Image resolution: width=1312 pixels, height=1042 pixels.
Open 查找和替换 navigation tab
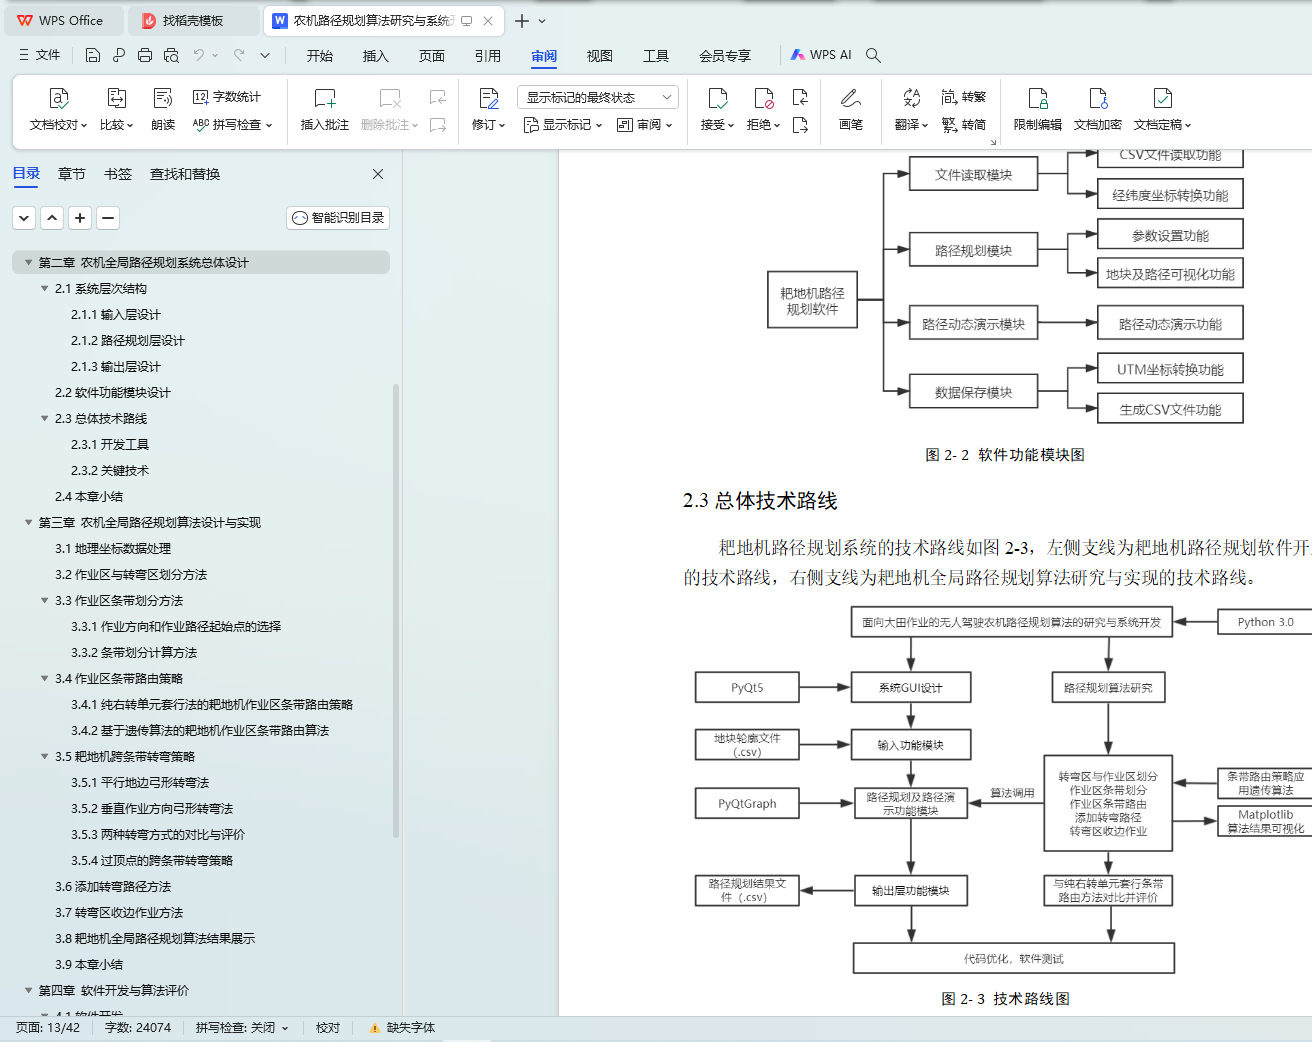click(x=185, y=174)
